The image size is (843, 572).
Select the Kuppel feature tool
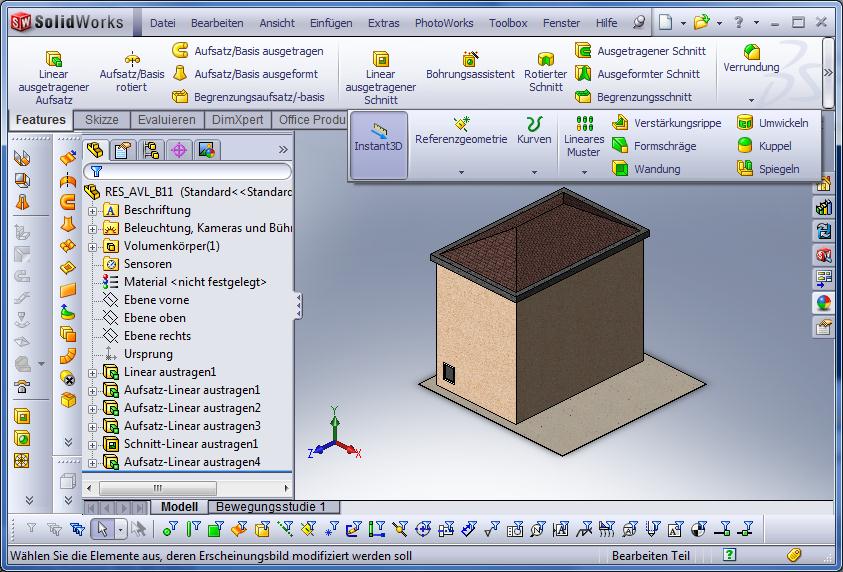745,146
